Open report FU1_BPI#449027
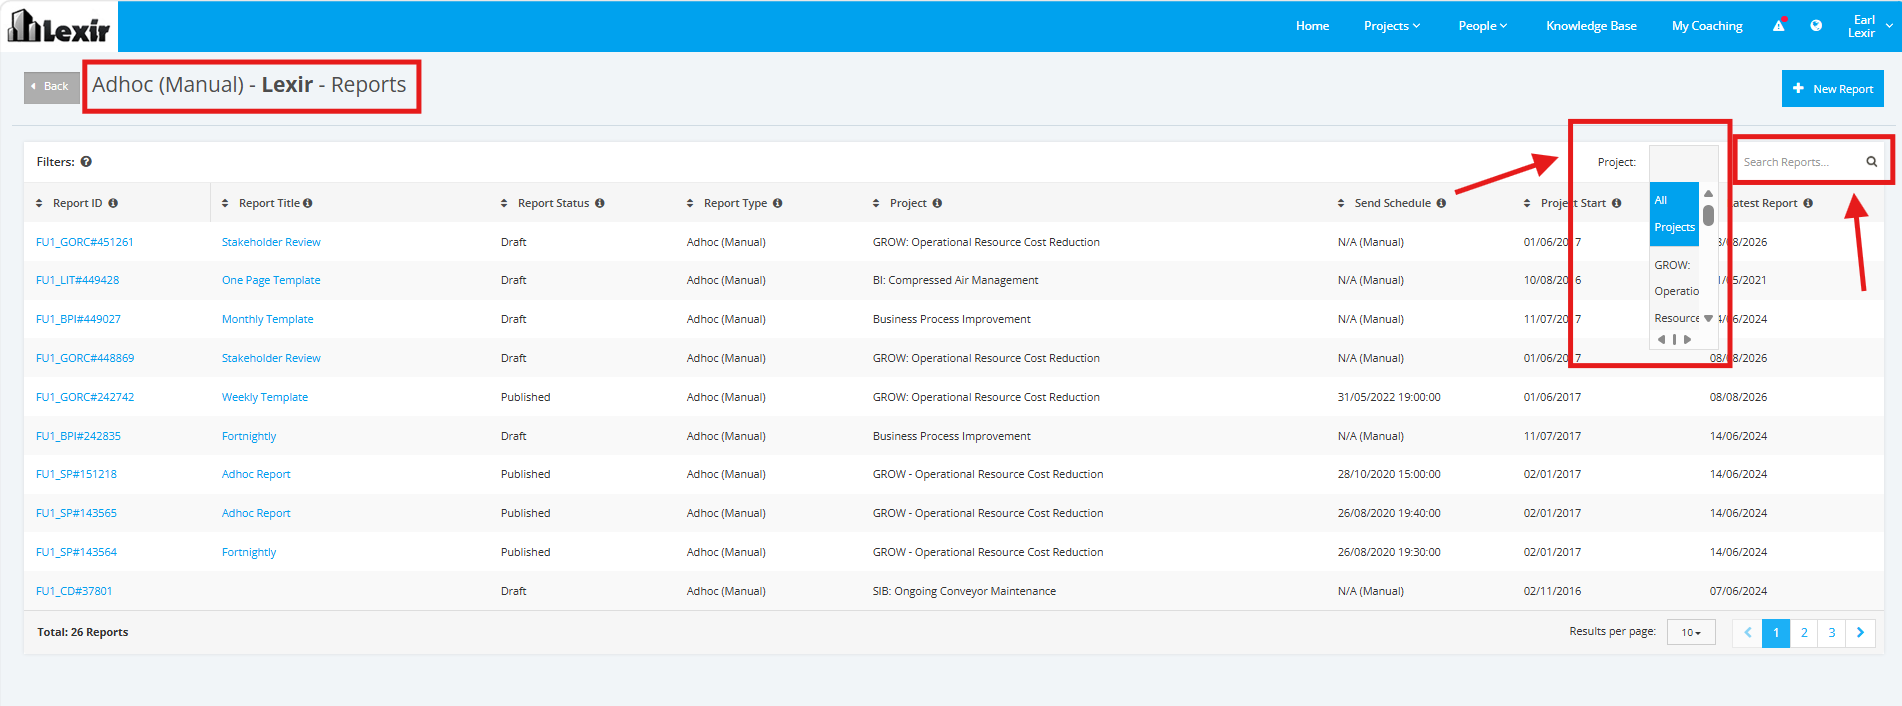Image resolution: width=1902 pixels, height=706 pixels. [78, 319]
